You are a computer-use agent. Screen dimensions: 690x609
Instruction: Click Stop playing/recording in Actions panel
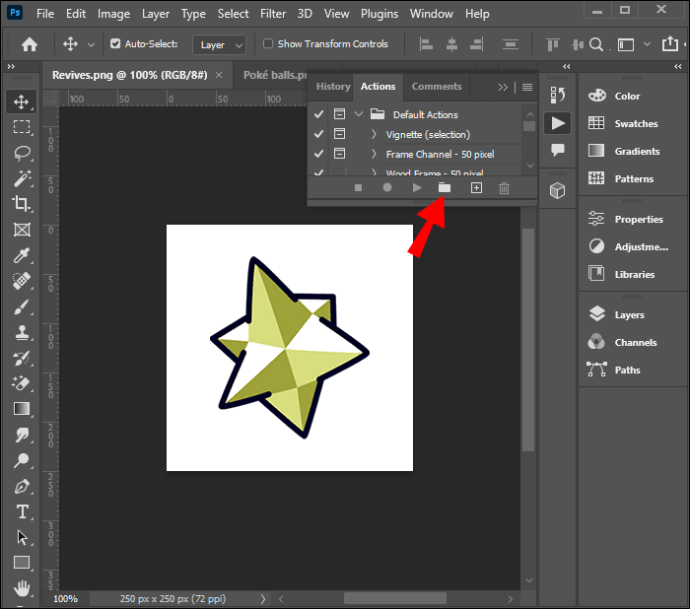click(x=358, y=188)
